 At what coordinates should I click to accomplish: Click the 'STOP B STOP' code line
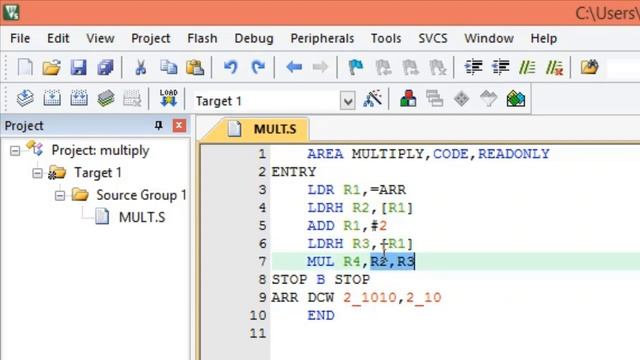(320, 280)
